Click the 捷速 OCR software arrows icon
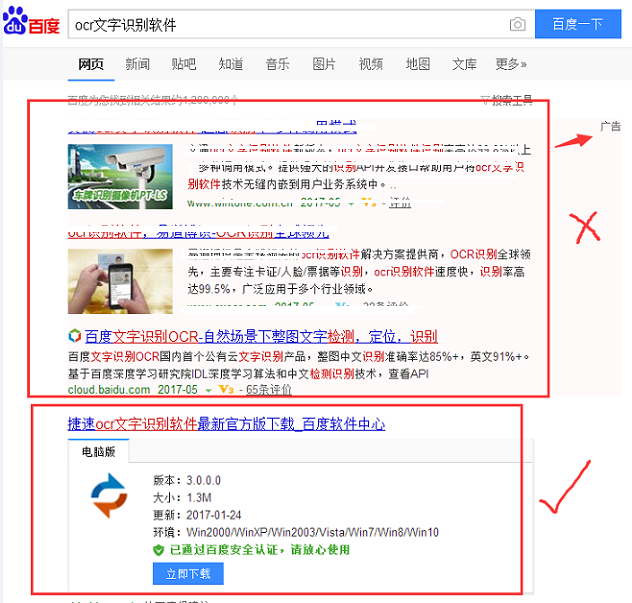 (109, 496)
